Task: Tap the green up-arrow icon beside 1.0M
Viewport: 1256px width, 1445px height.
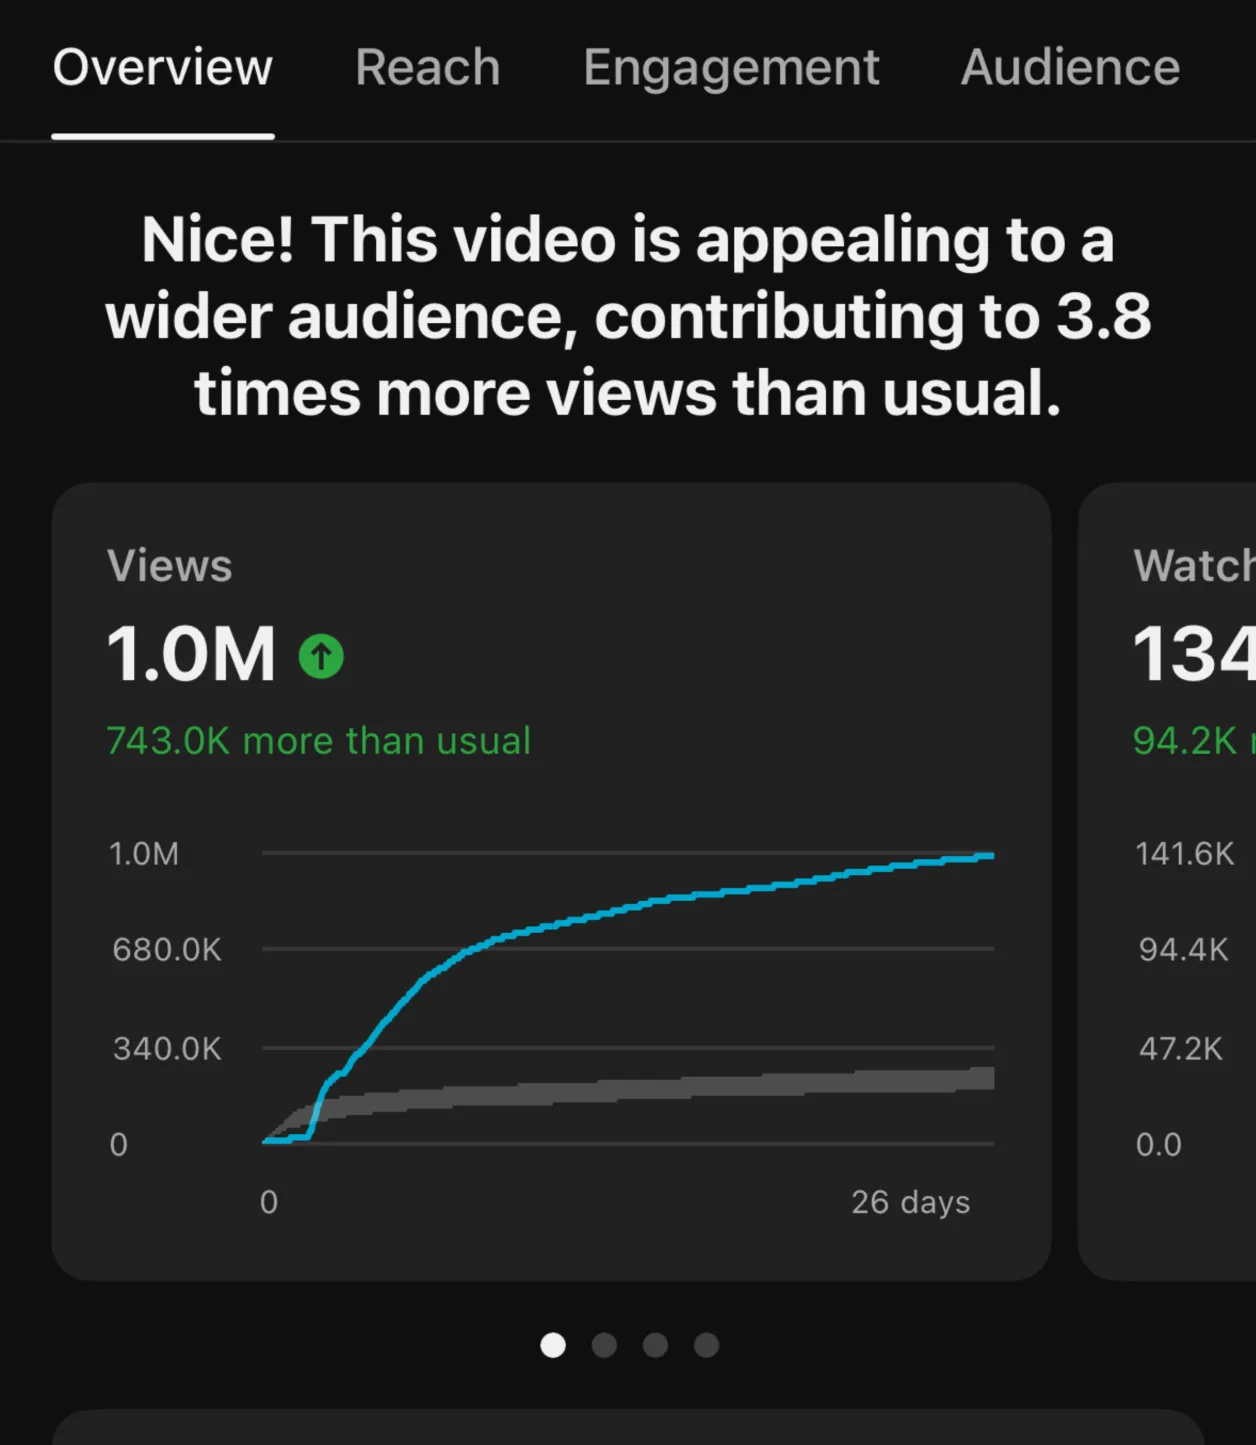Action: click(x=321, y=657)
